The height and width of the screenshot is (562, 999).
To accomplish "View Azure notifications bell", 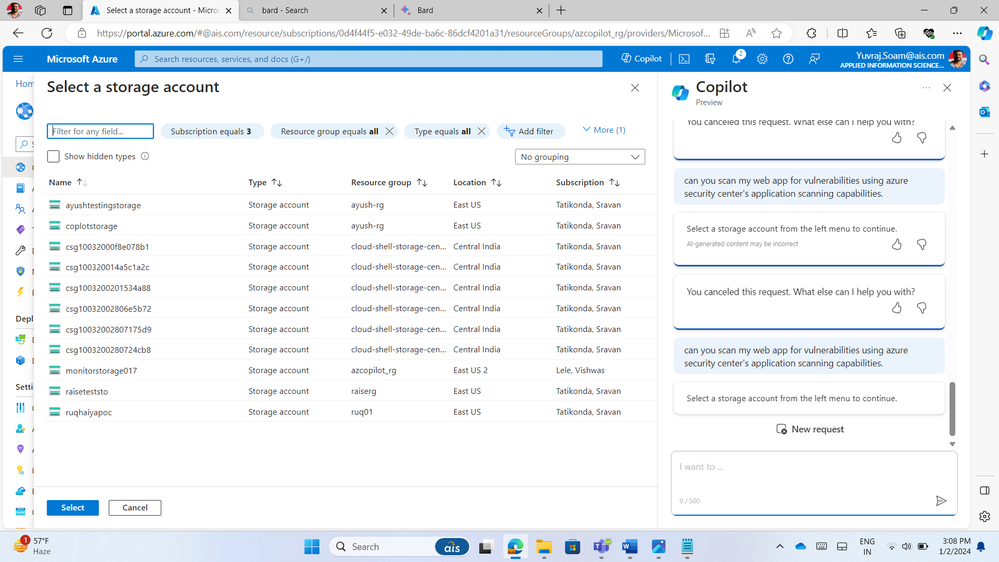I will coord(736,59).
